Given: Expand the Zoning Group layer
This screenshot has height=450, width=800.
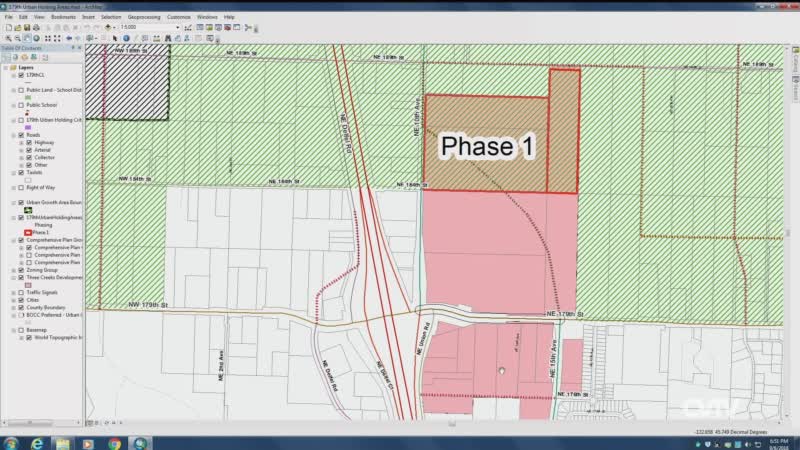Looking at the screenshot, I should tap(13, 269).
